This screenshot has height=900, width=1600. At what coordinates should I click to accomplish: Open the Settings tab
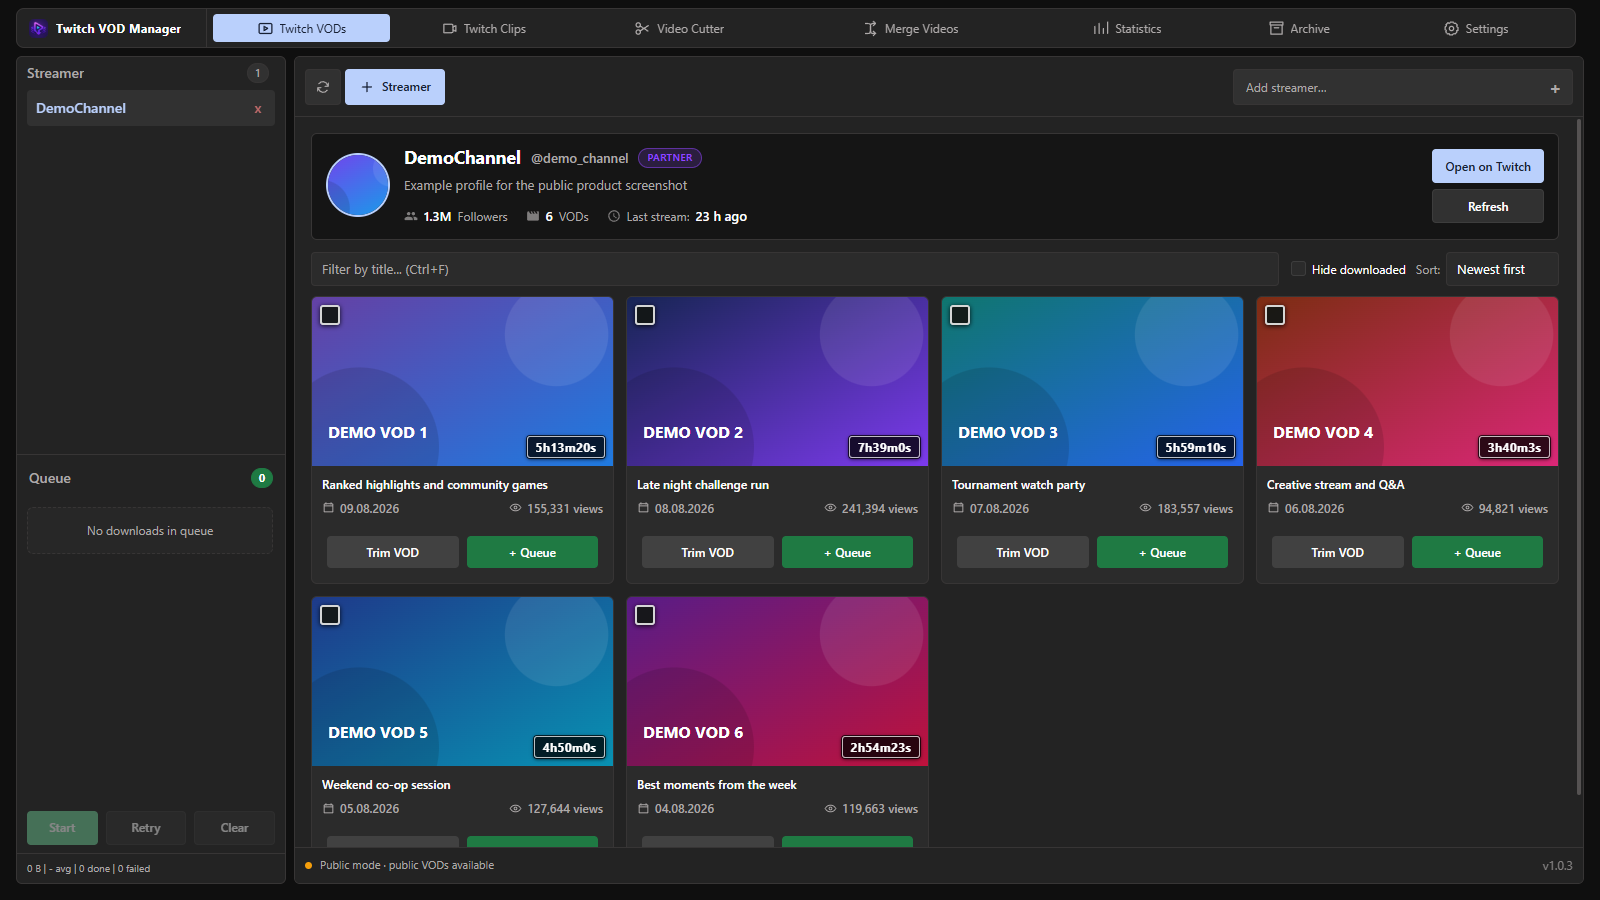[1476, 29]
